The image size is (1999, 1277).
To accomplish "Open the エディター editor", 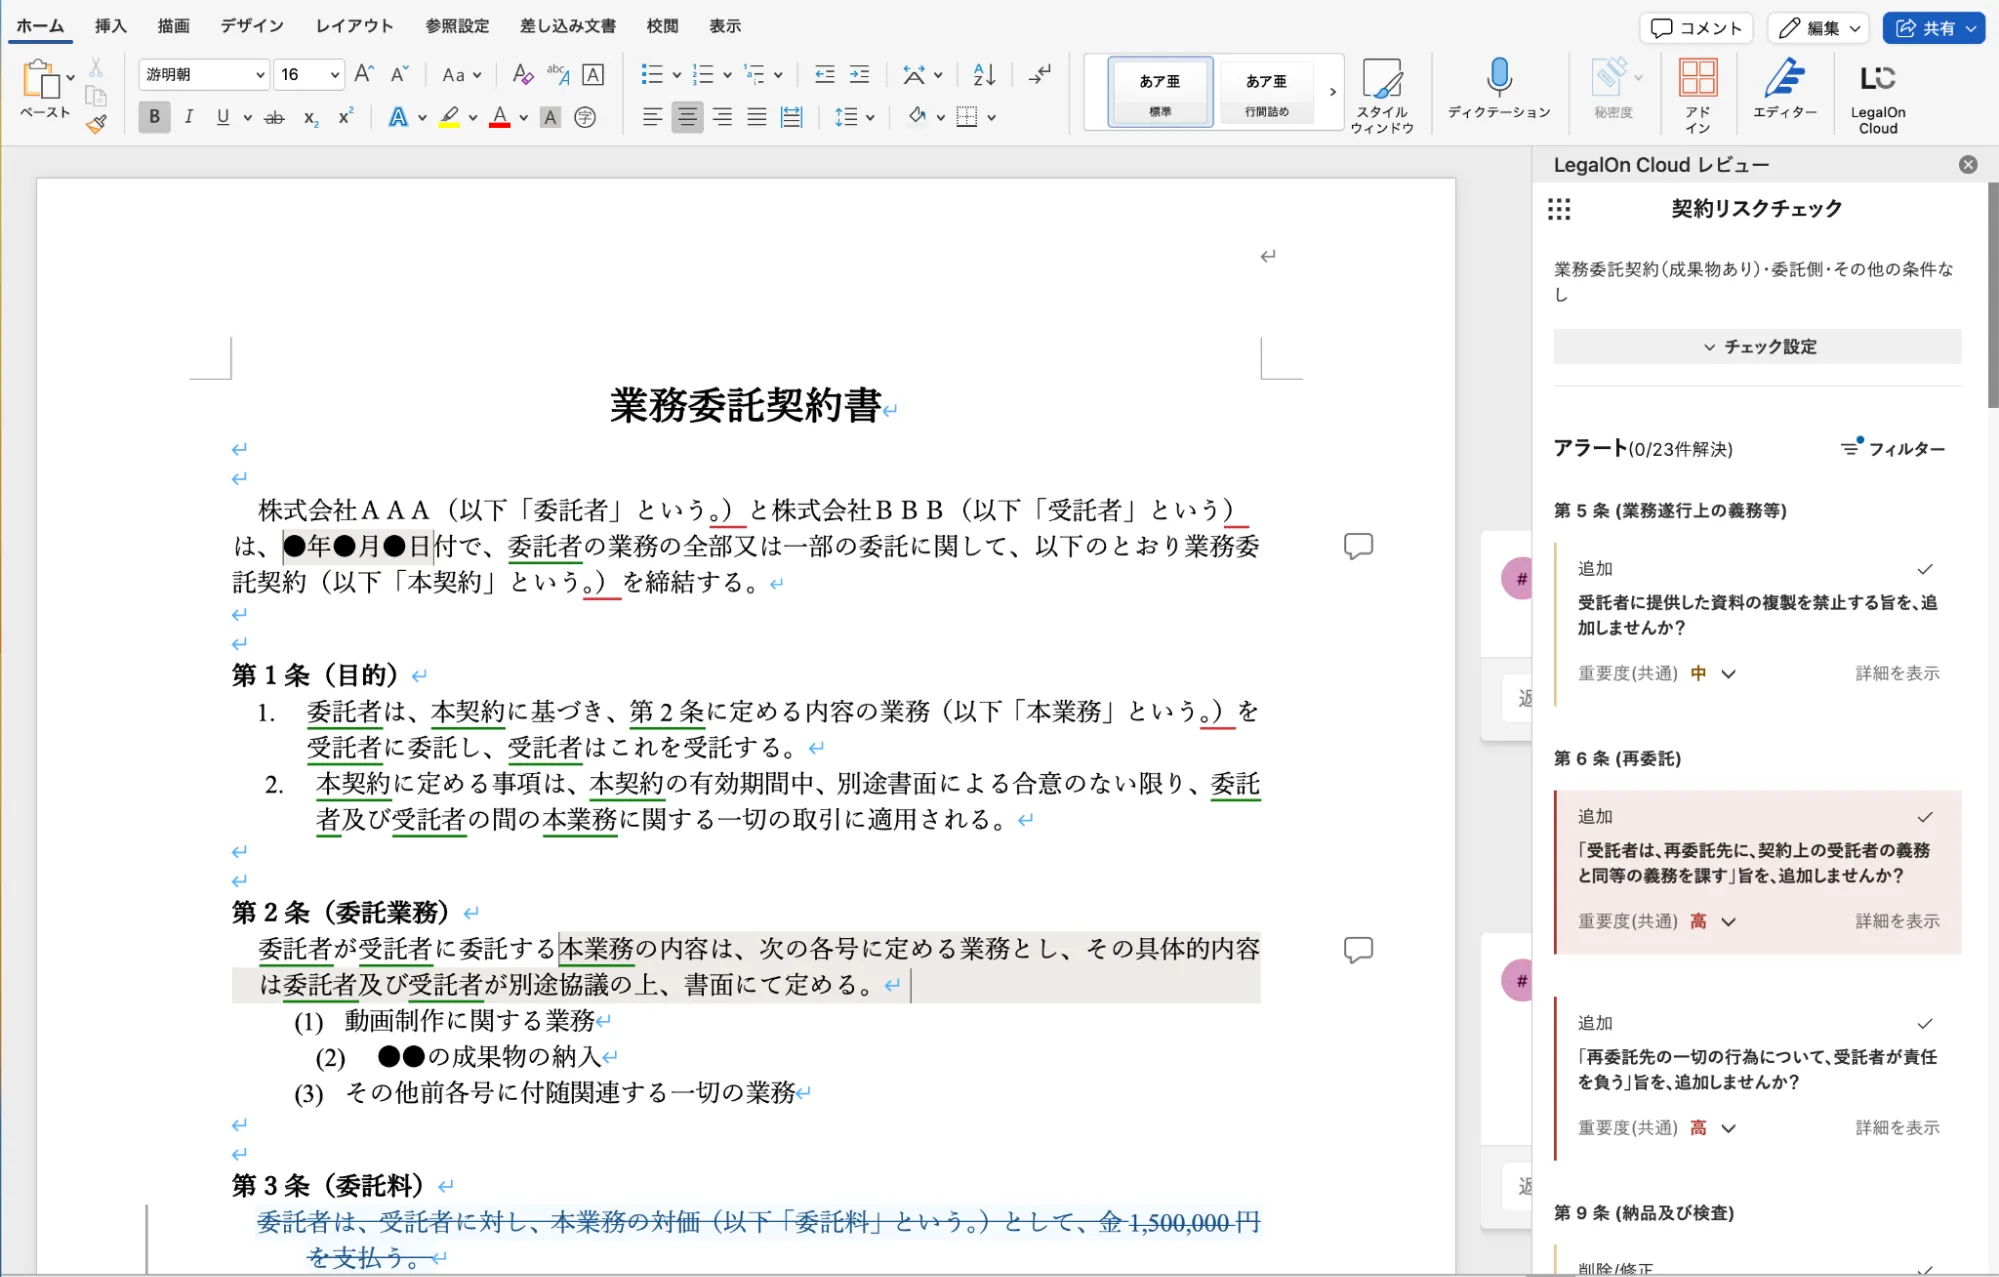I will coord(1785,90).
